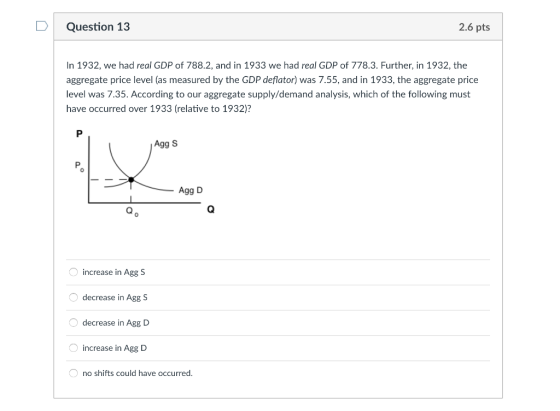The image size is (560, 411).
Task: Click the dashed price line in the graph
Action: [x=109, y=180]
